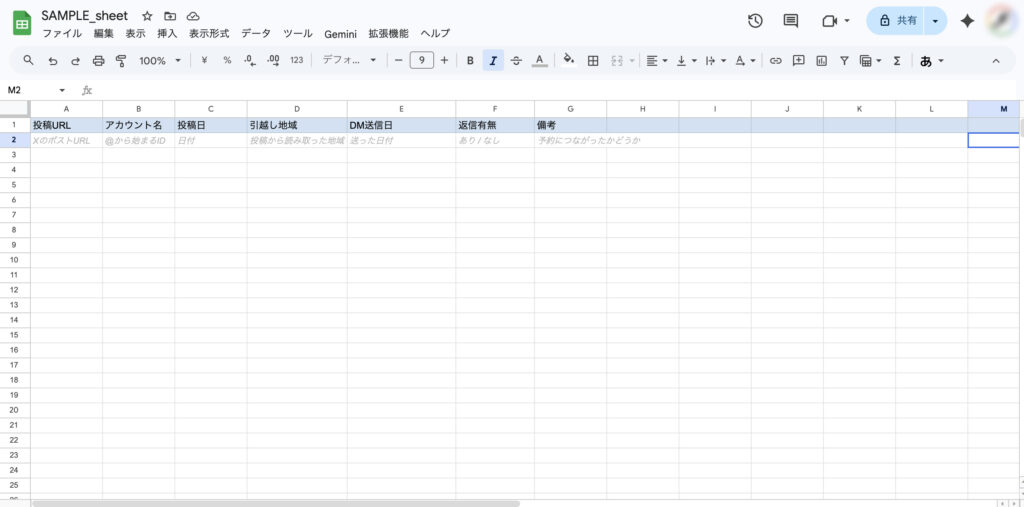The height and width of the screenshot is (507, 1024).
Task: Open the filter views dropdown
Action: click(871, 61)
